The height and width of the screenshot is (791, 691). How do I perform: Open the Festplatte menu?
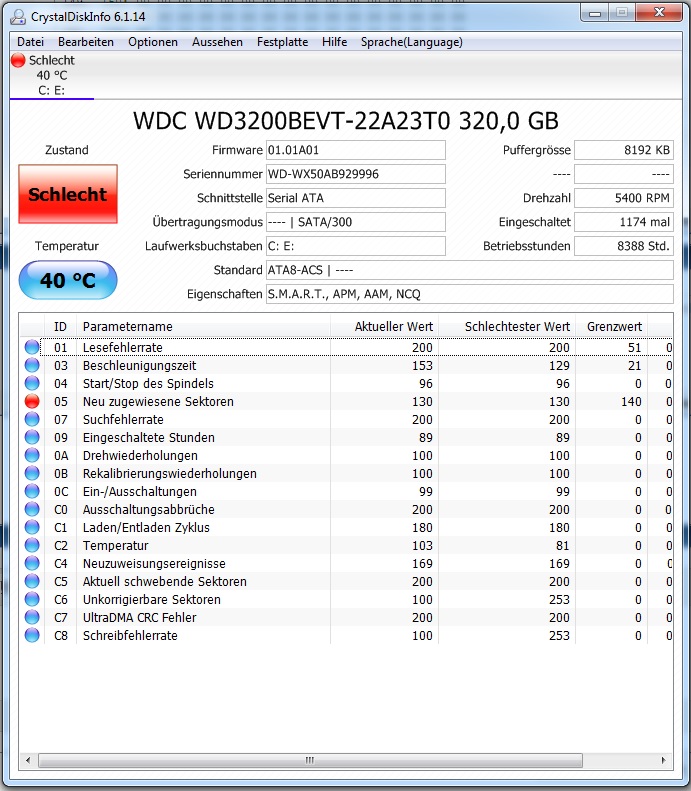282,42
